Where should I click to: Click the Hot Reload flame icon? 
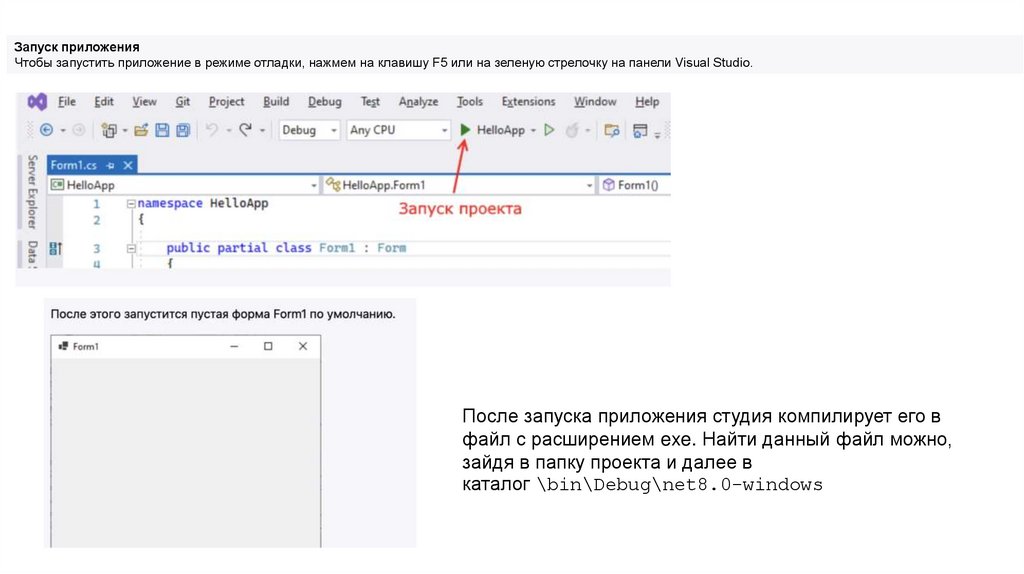tap(572, 130)
